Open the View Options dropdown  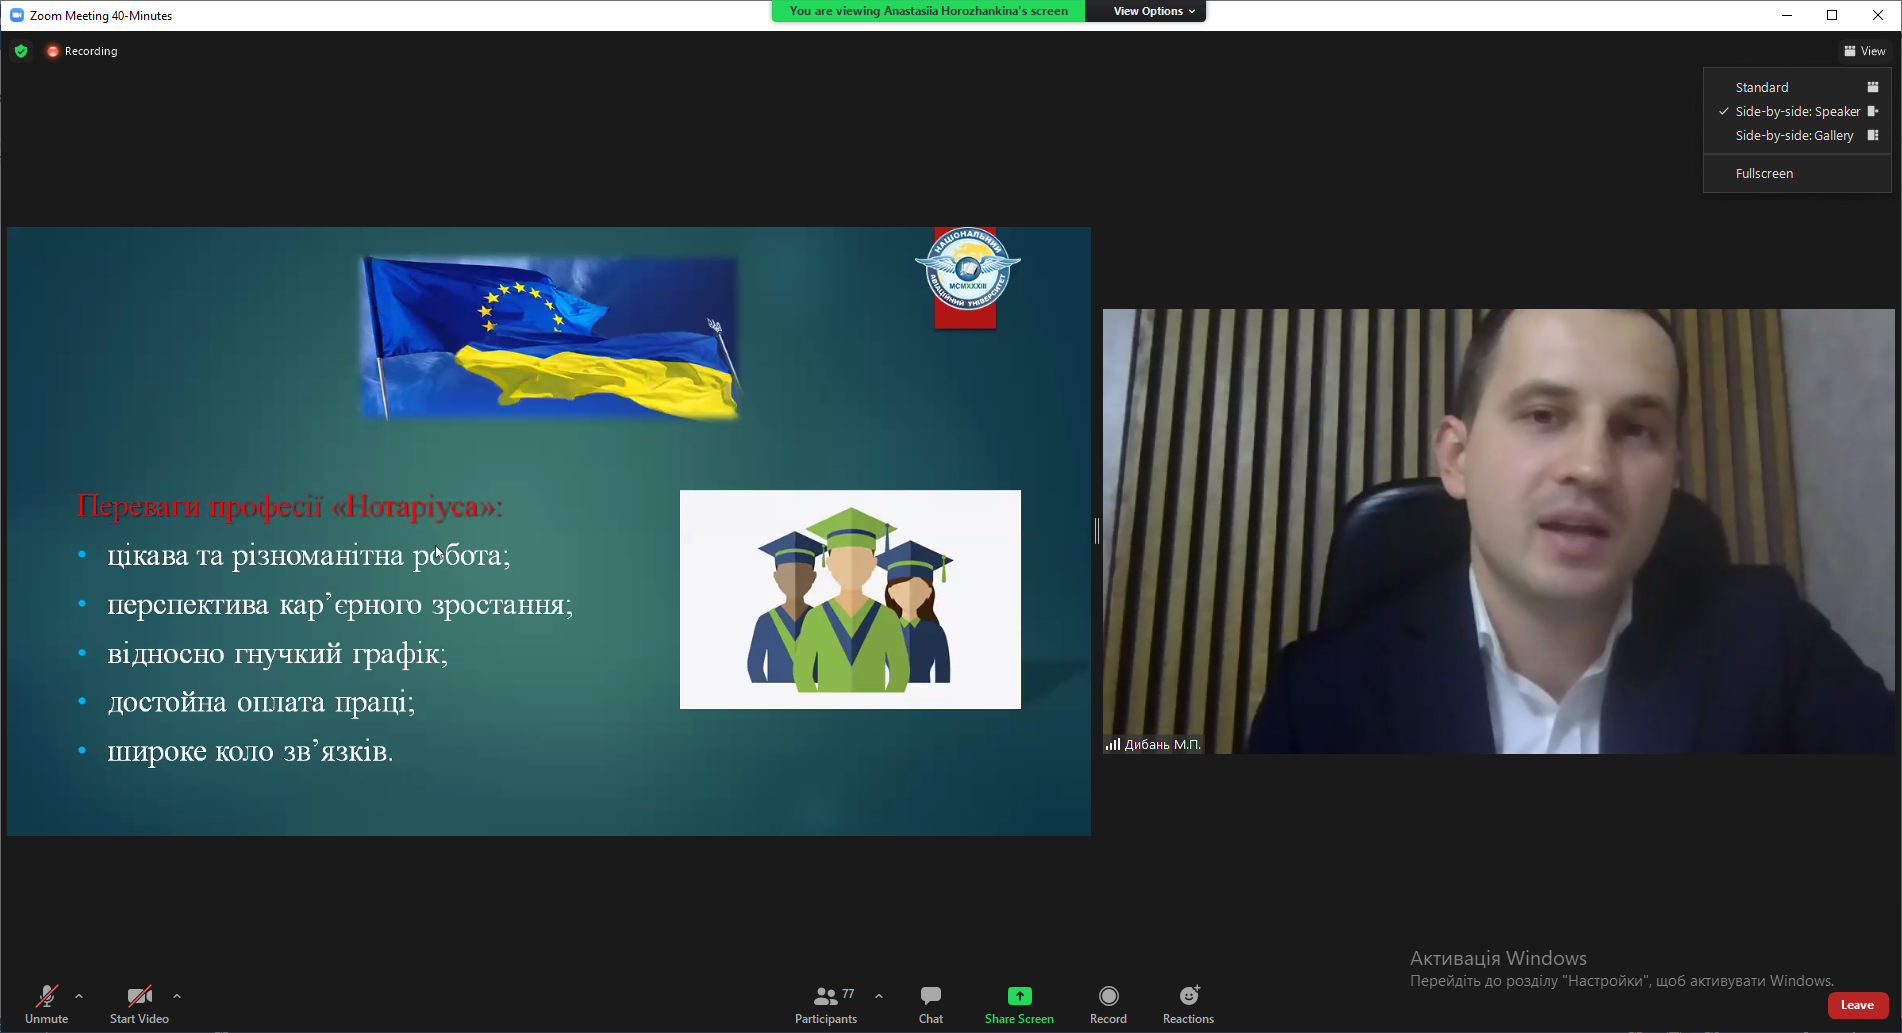pyautogui.click(x=1153, y=11)
